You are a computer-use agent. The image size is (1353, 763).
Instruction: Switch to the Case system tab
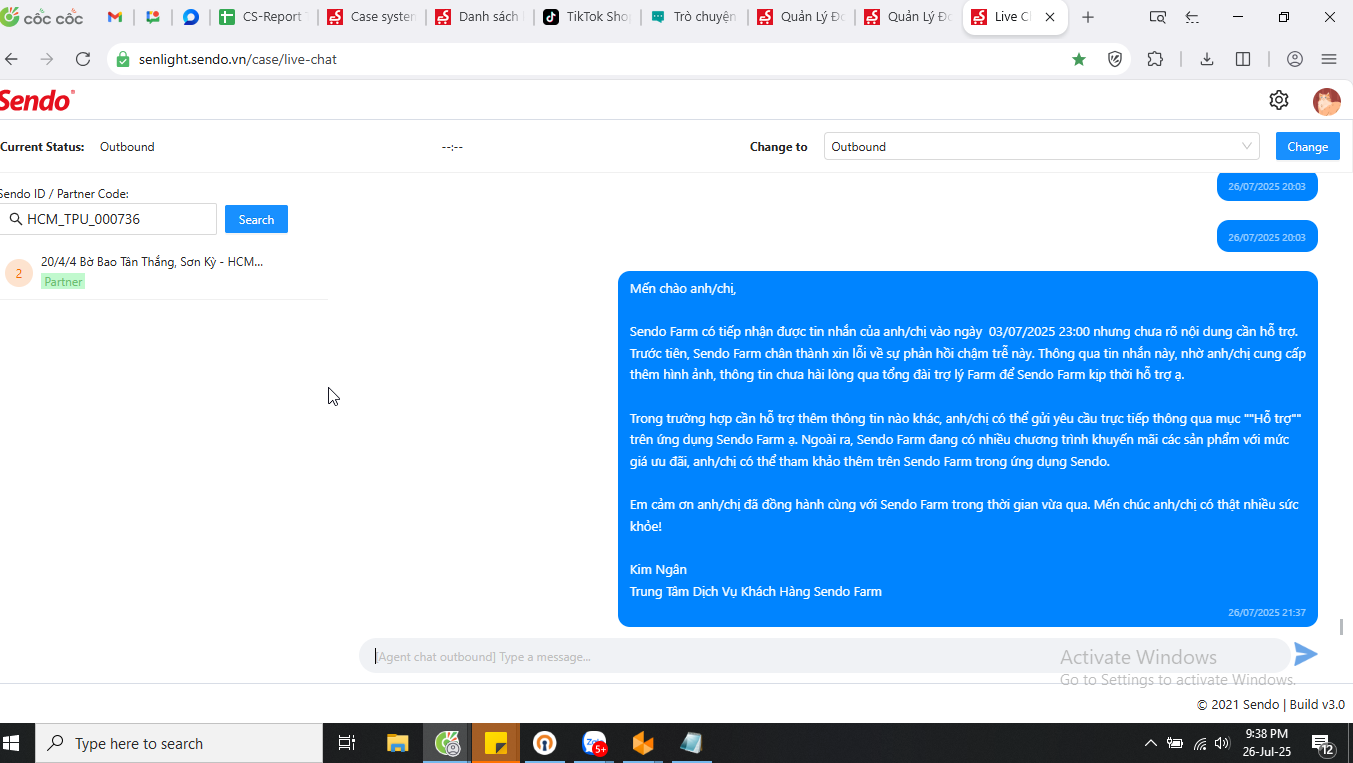coord(370,17)
